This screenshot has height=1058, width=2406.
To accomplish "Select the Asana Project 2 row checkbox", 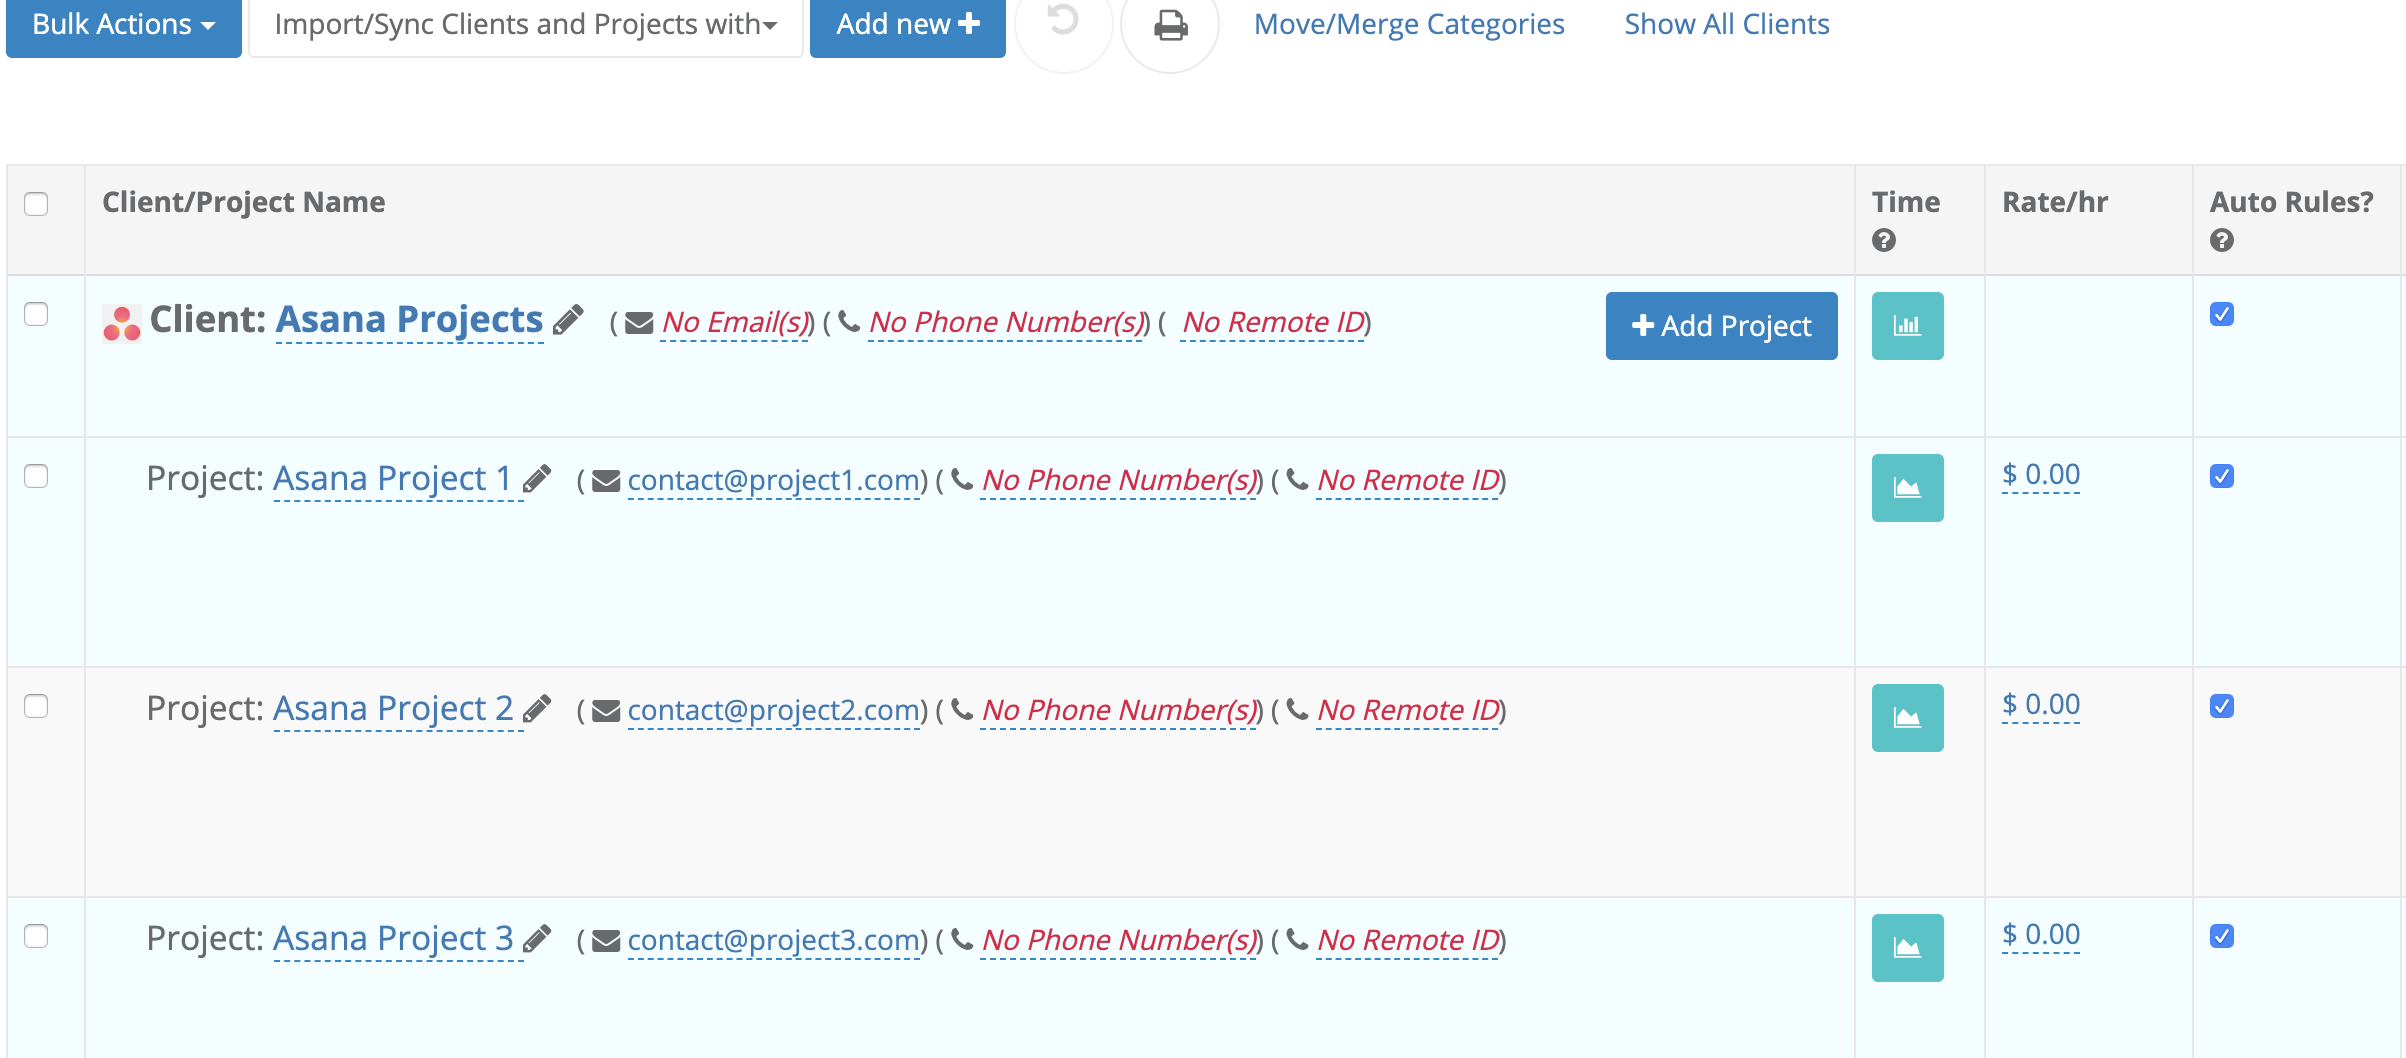I will tap(36, 706).
